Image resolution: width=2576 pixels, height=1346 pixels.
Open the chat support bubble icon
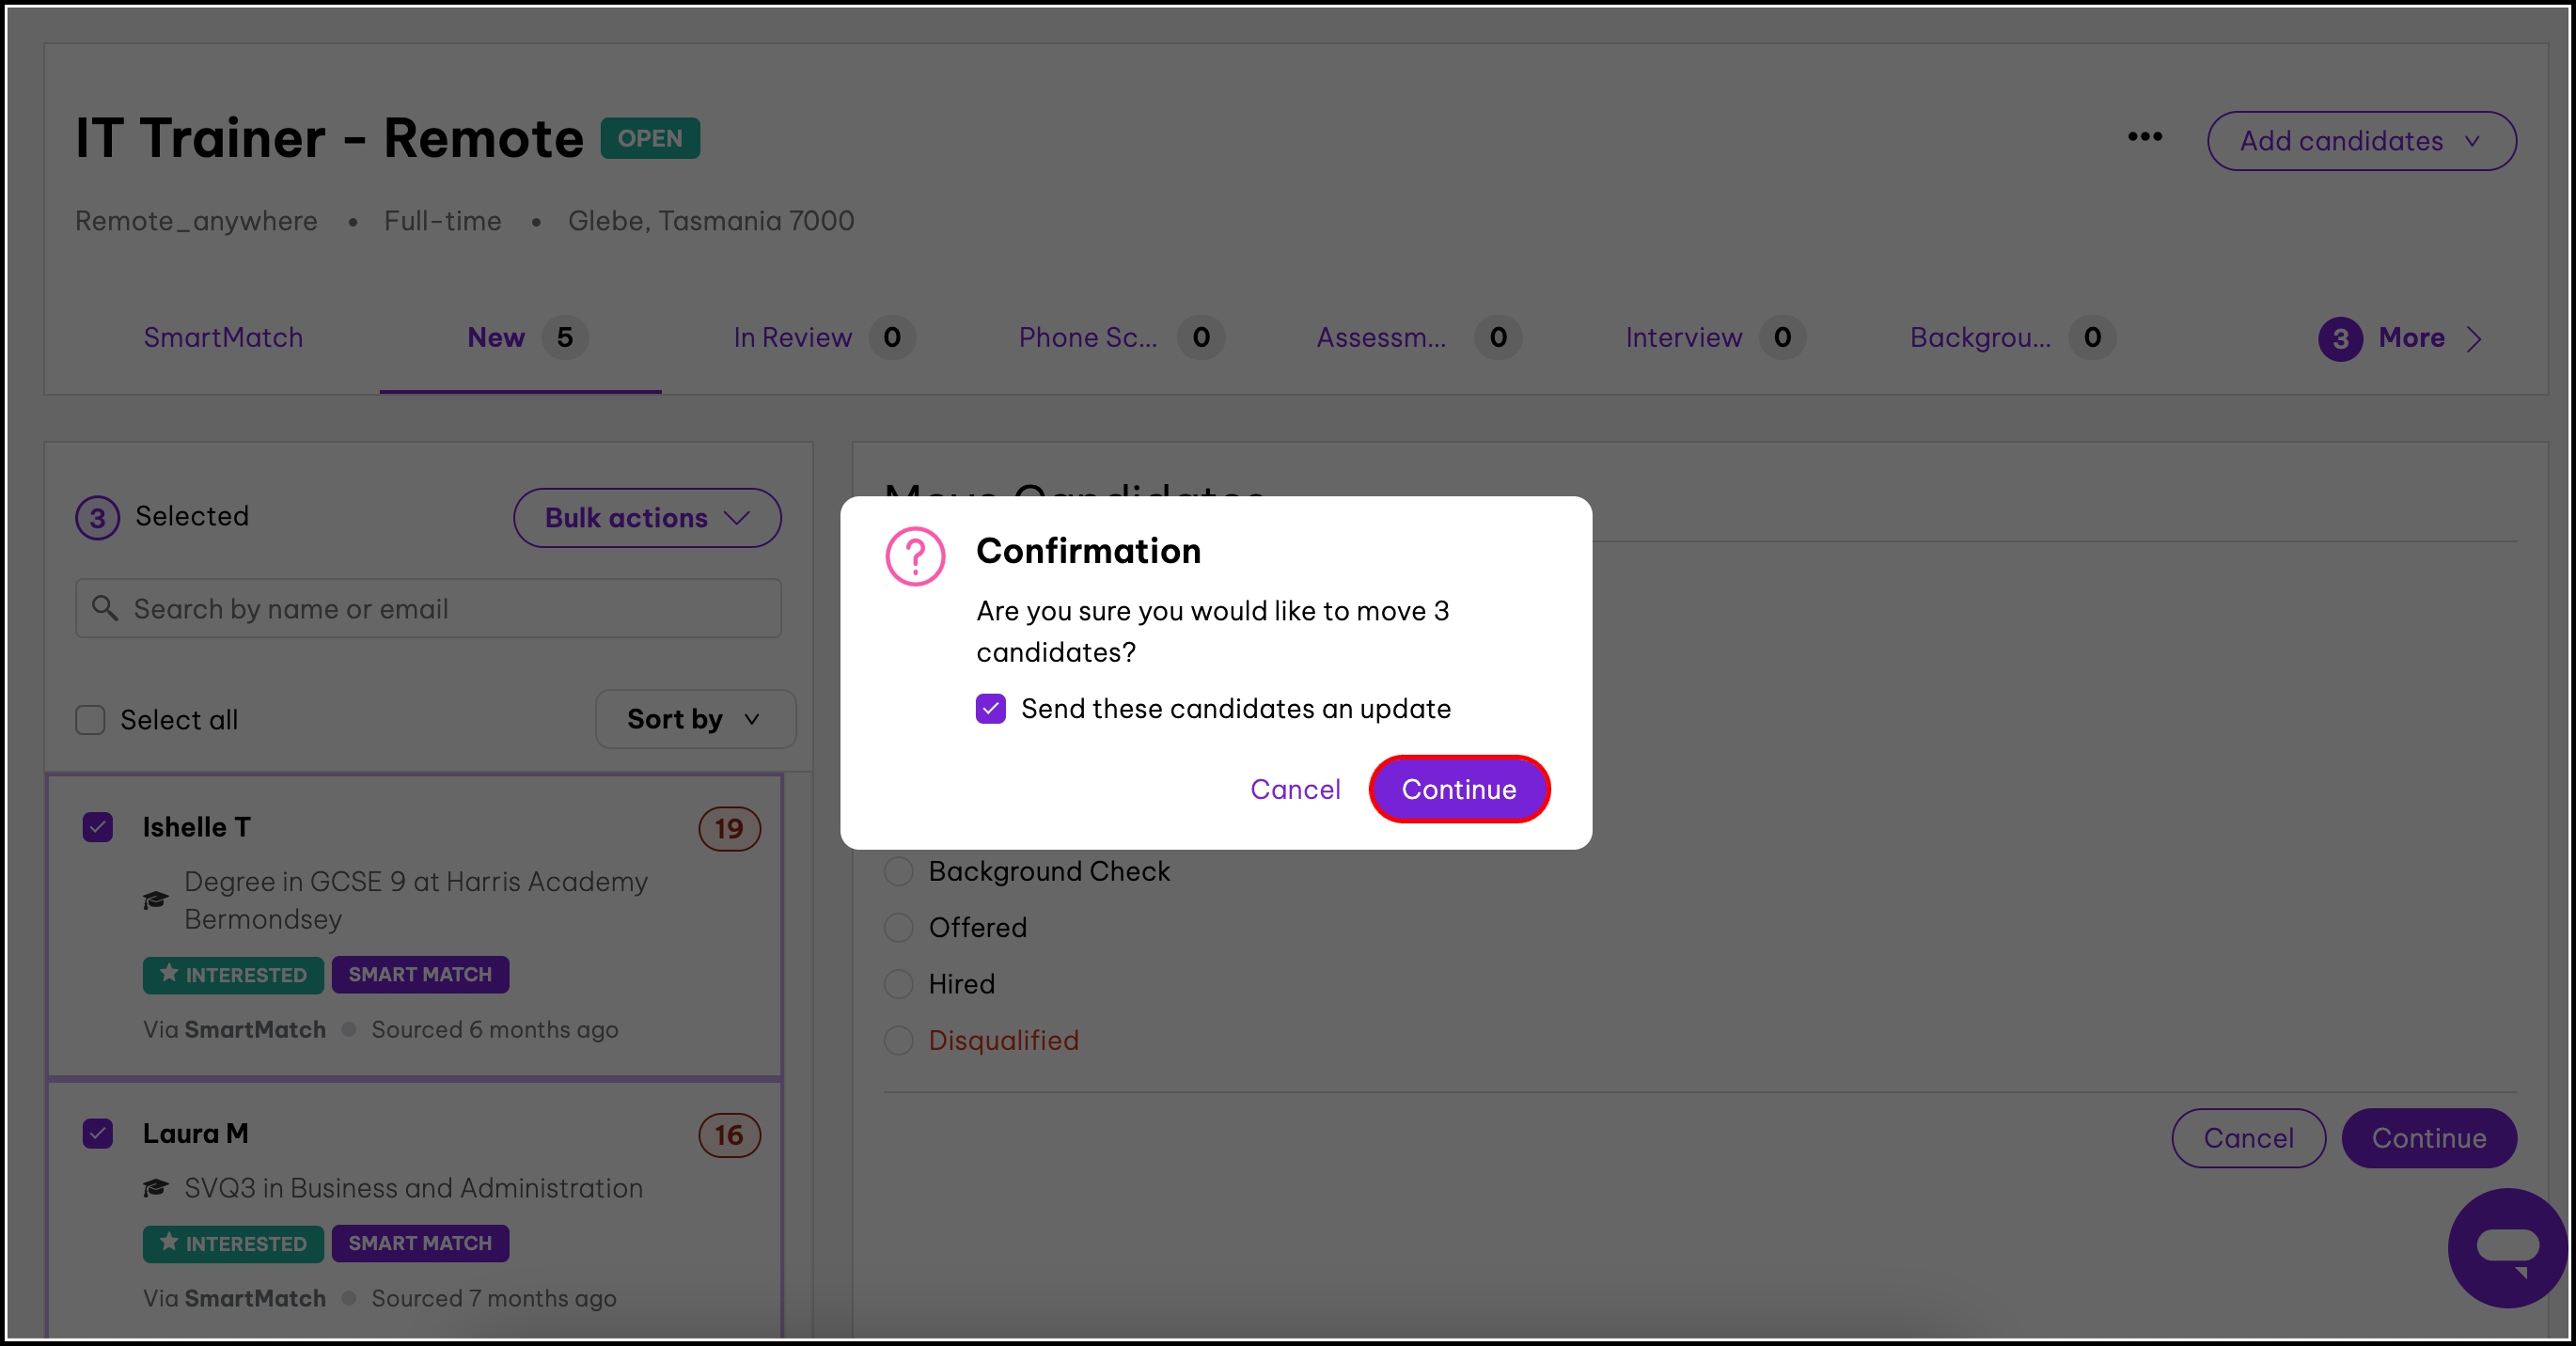2506,1247
